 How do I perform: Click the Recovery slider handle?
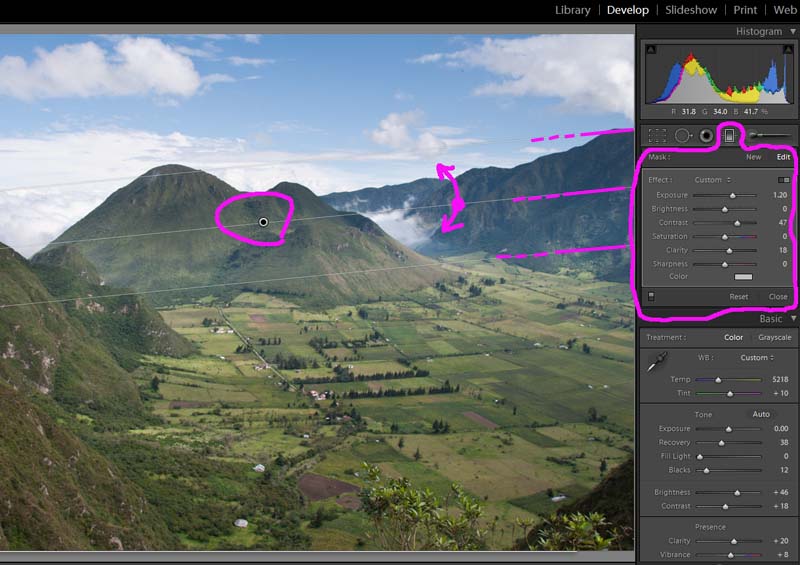click(721, 443)
